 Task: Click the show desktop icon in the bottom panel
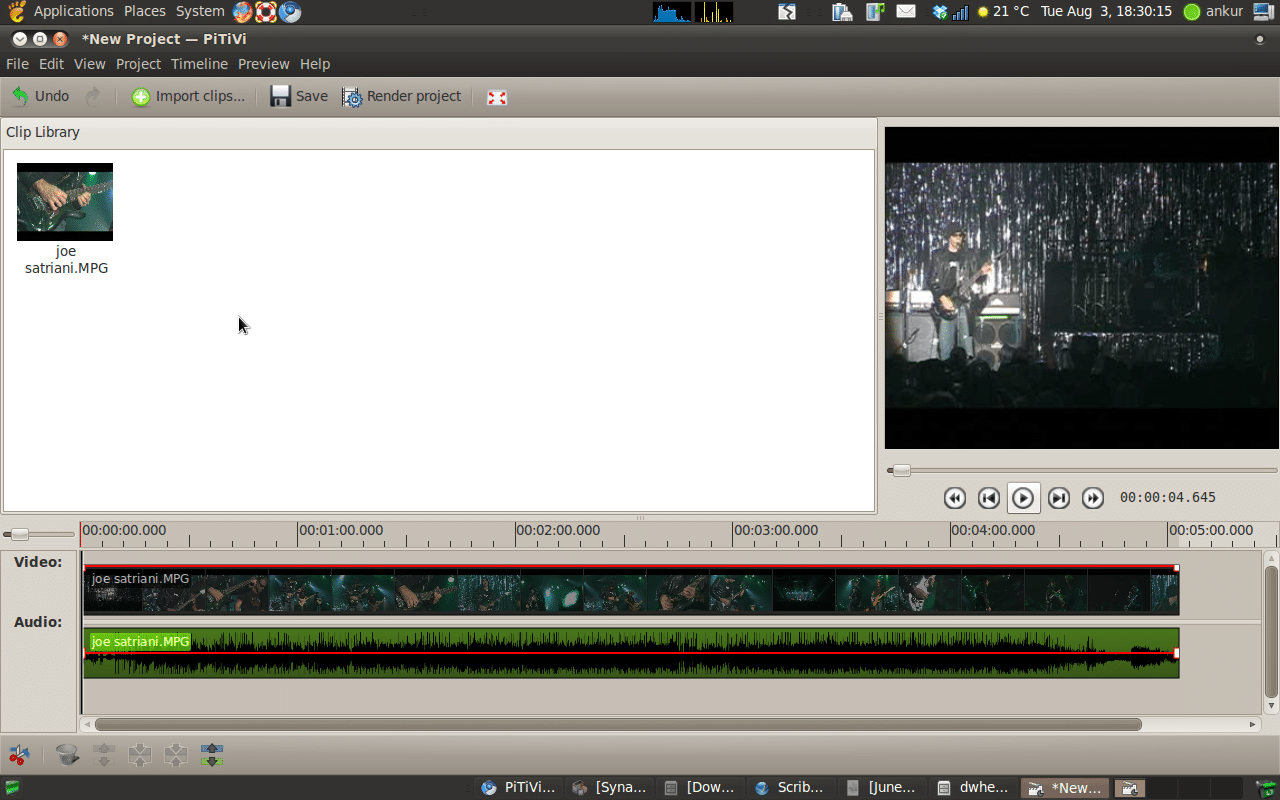[x=13, y=788]
